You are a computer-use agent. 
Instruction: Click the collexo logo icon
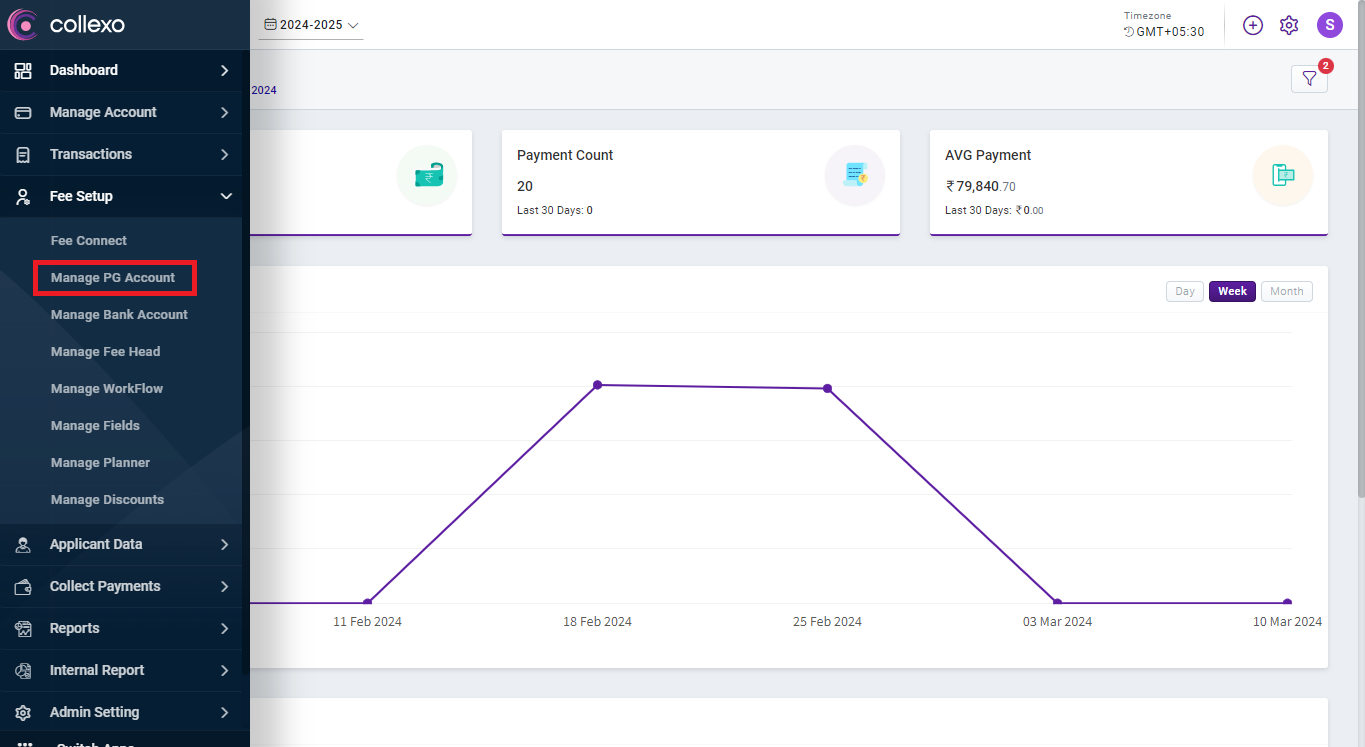click(x=23, y=25)
